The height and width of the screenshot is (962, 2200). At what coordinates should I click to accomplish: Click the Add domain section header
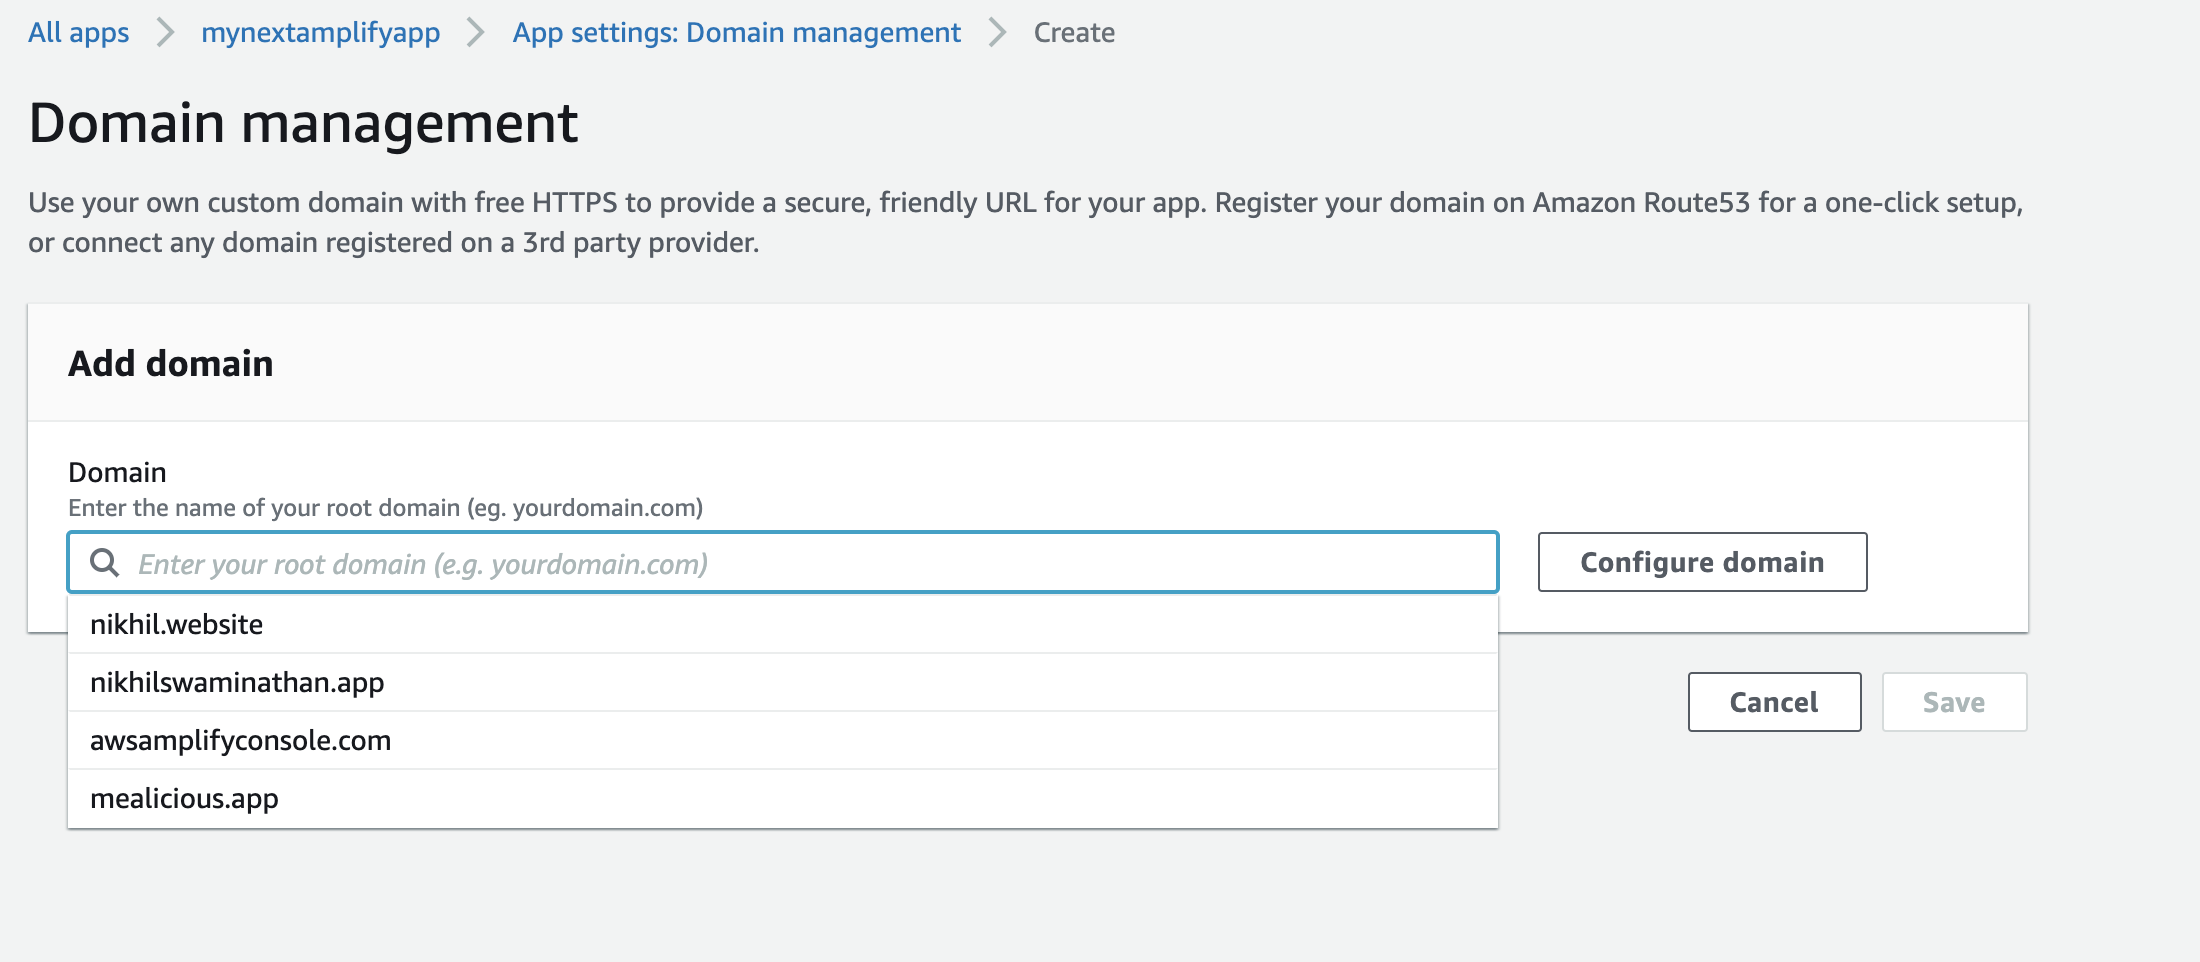pyautogui.click(x=170, y=362)
